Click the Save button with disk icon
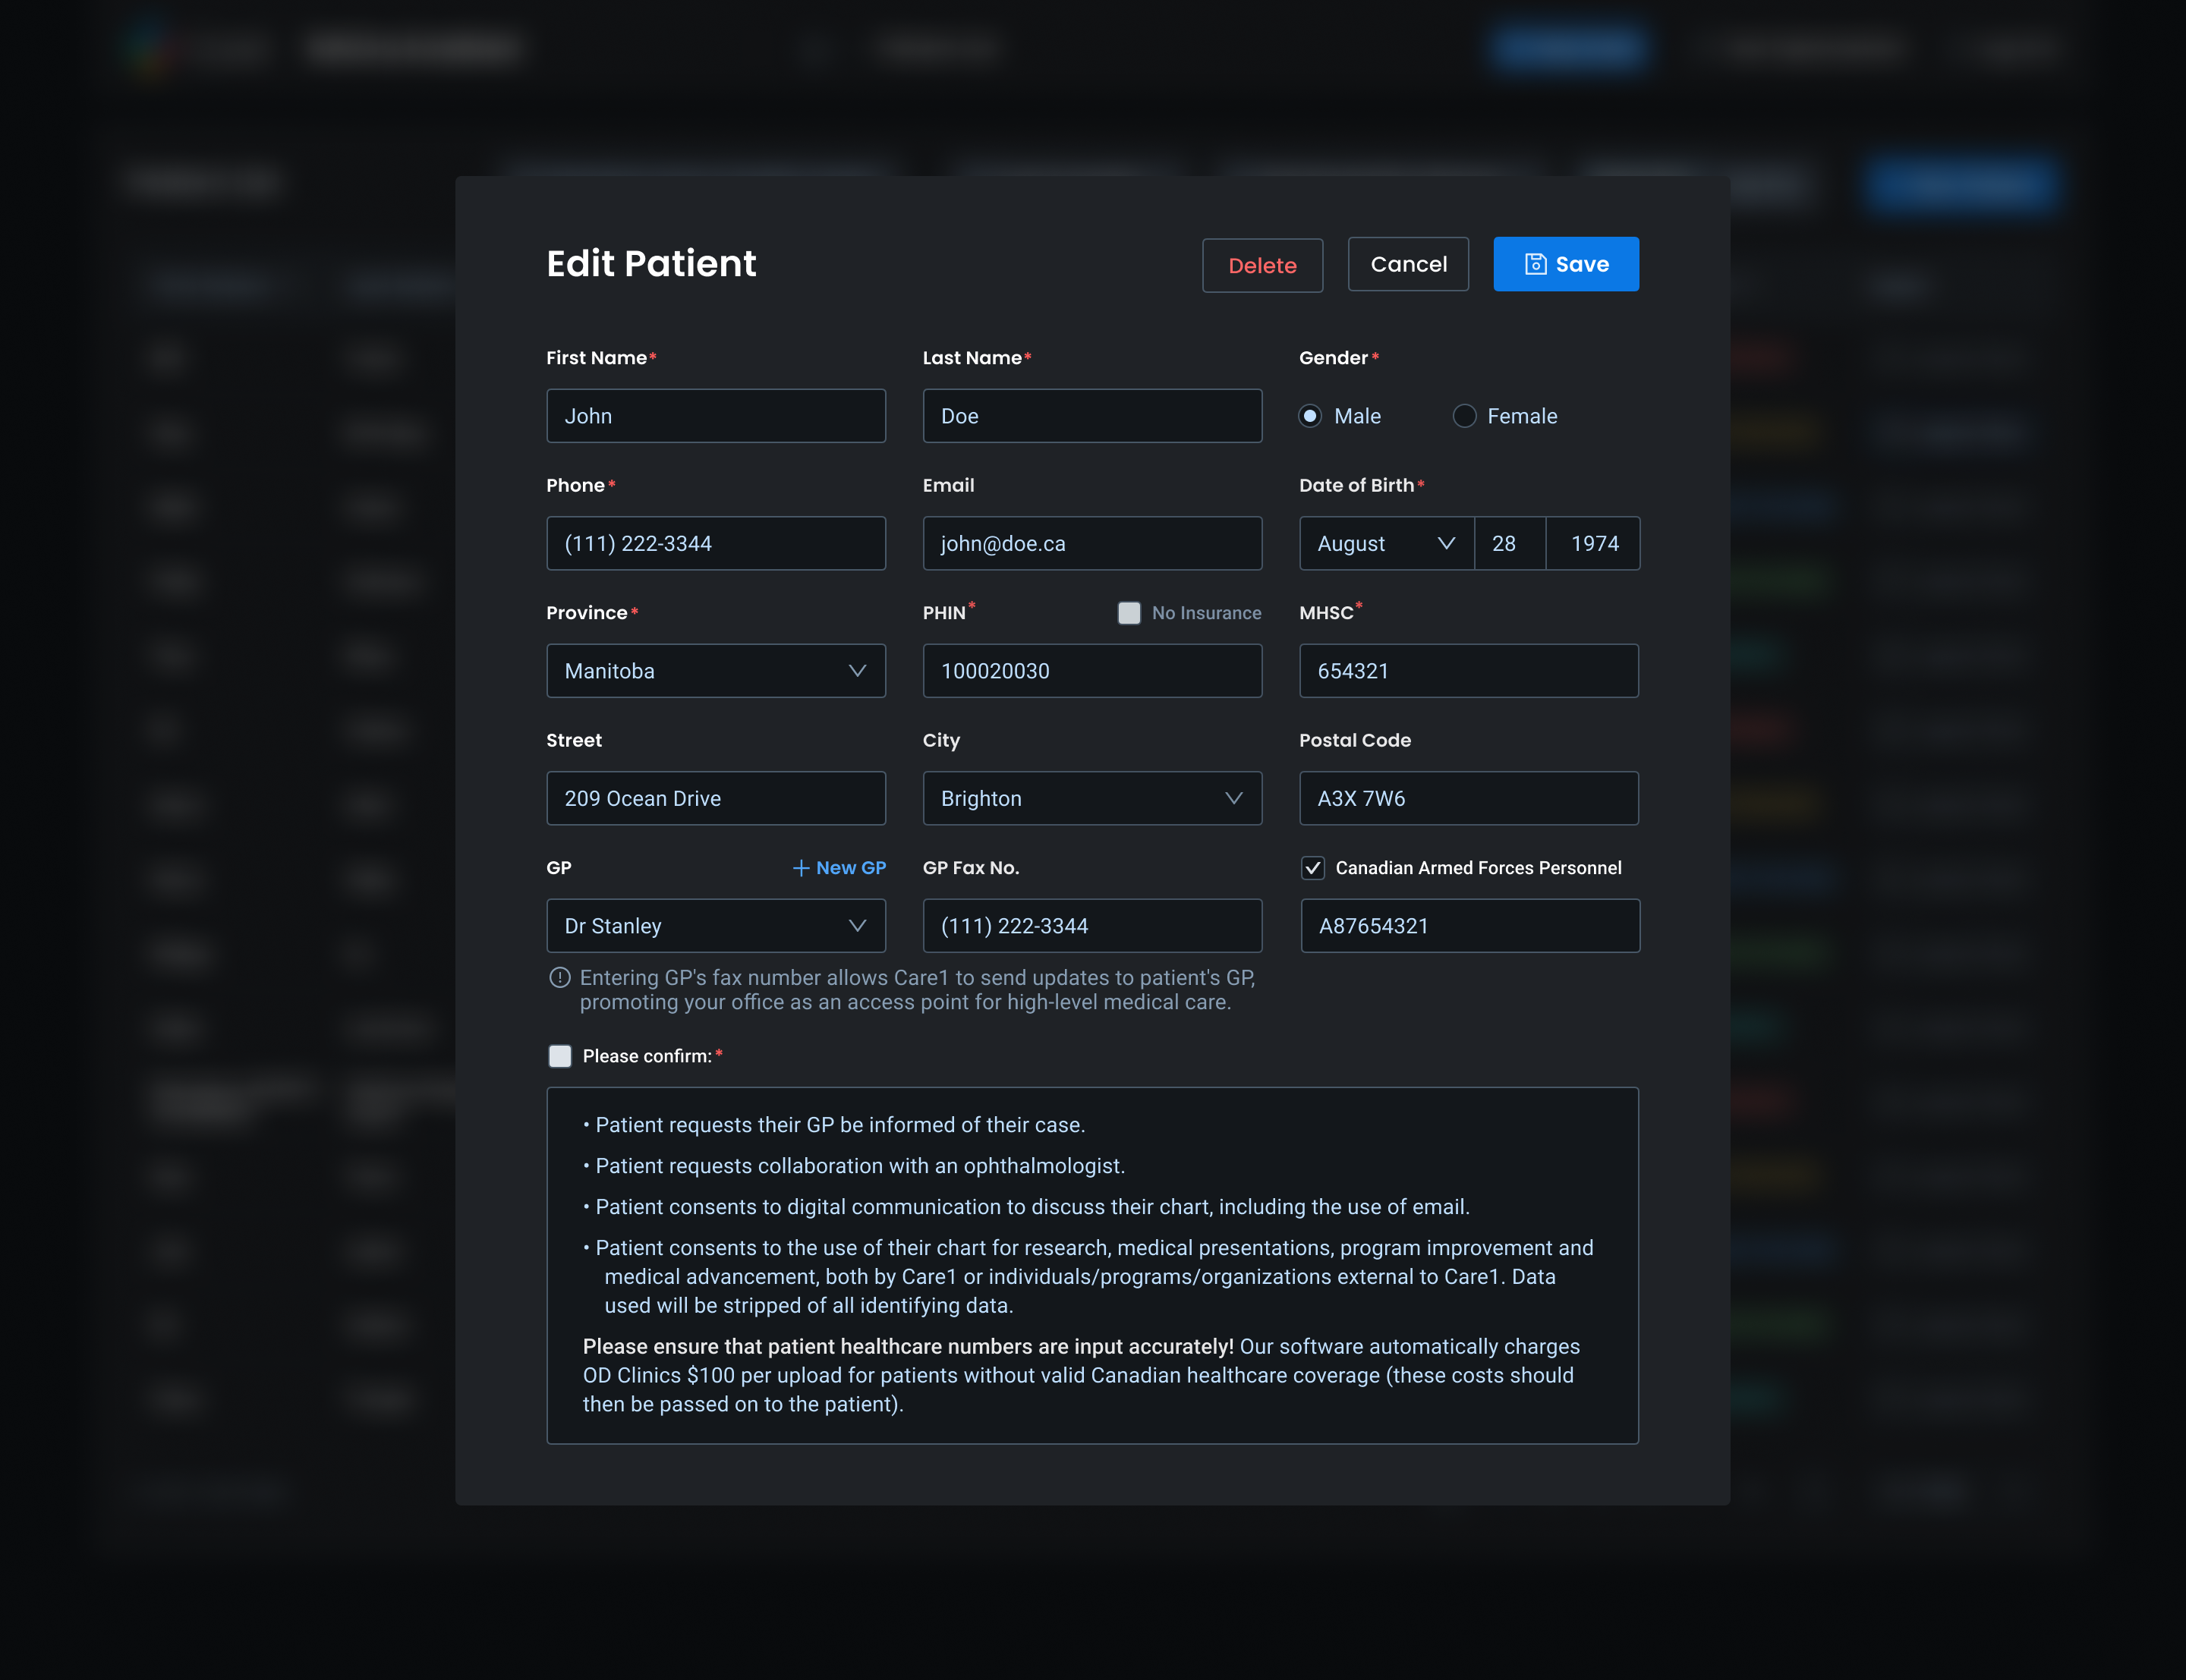Viewport: 2186px width, 1680px height. pyautogui.click(x=1565, y=264)
